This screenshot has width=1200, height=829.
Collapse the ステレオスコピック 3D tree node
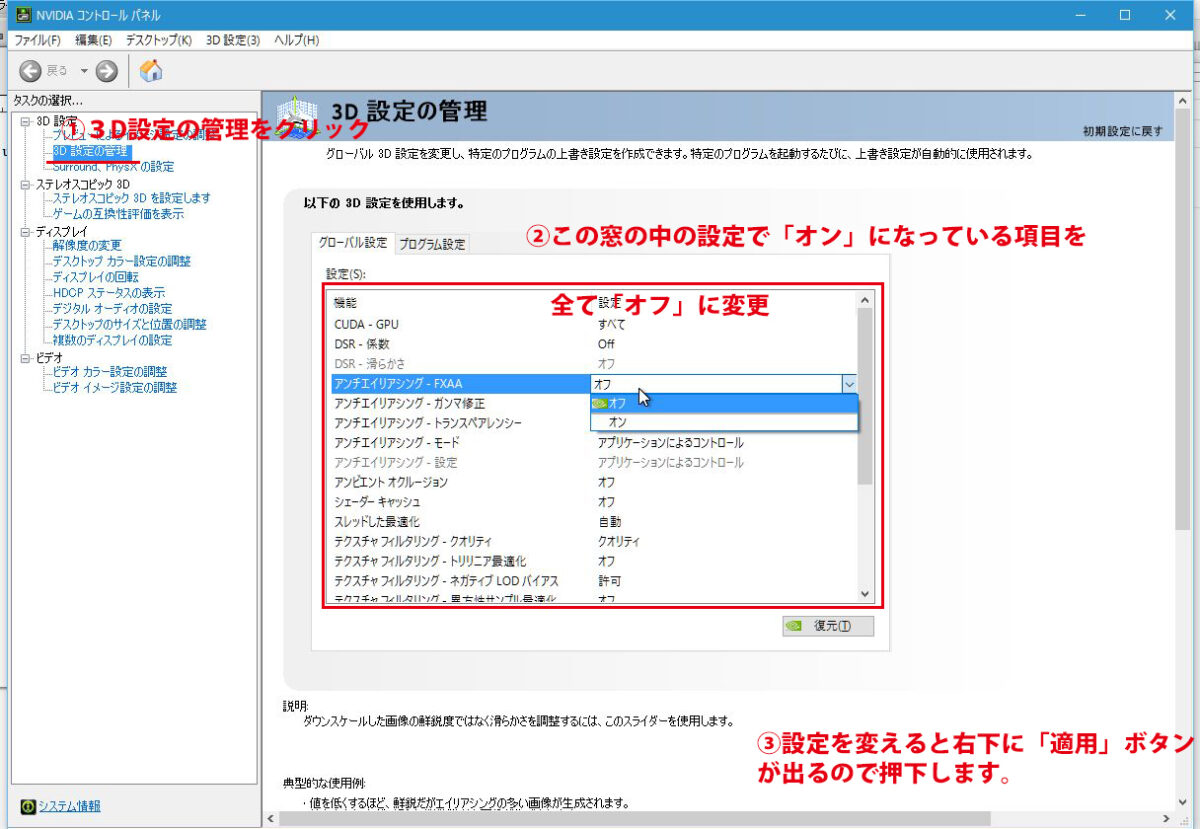25,184
